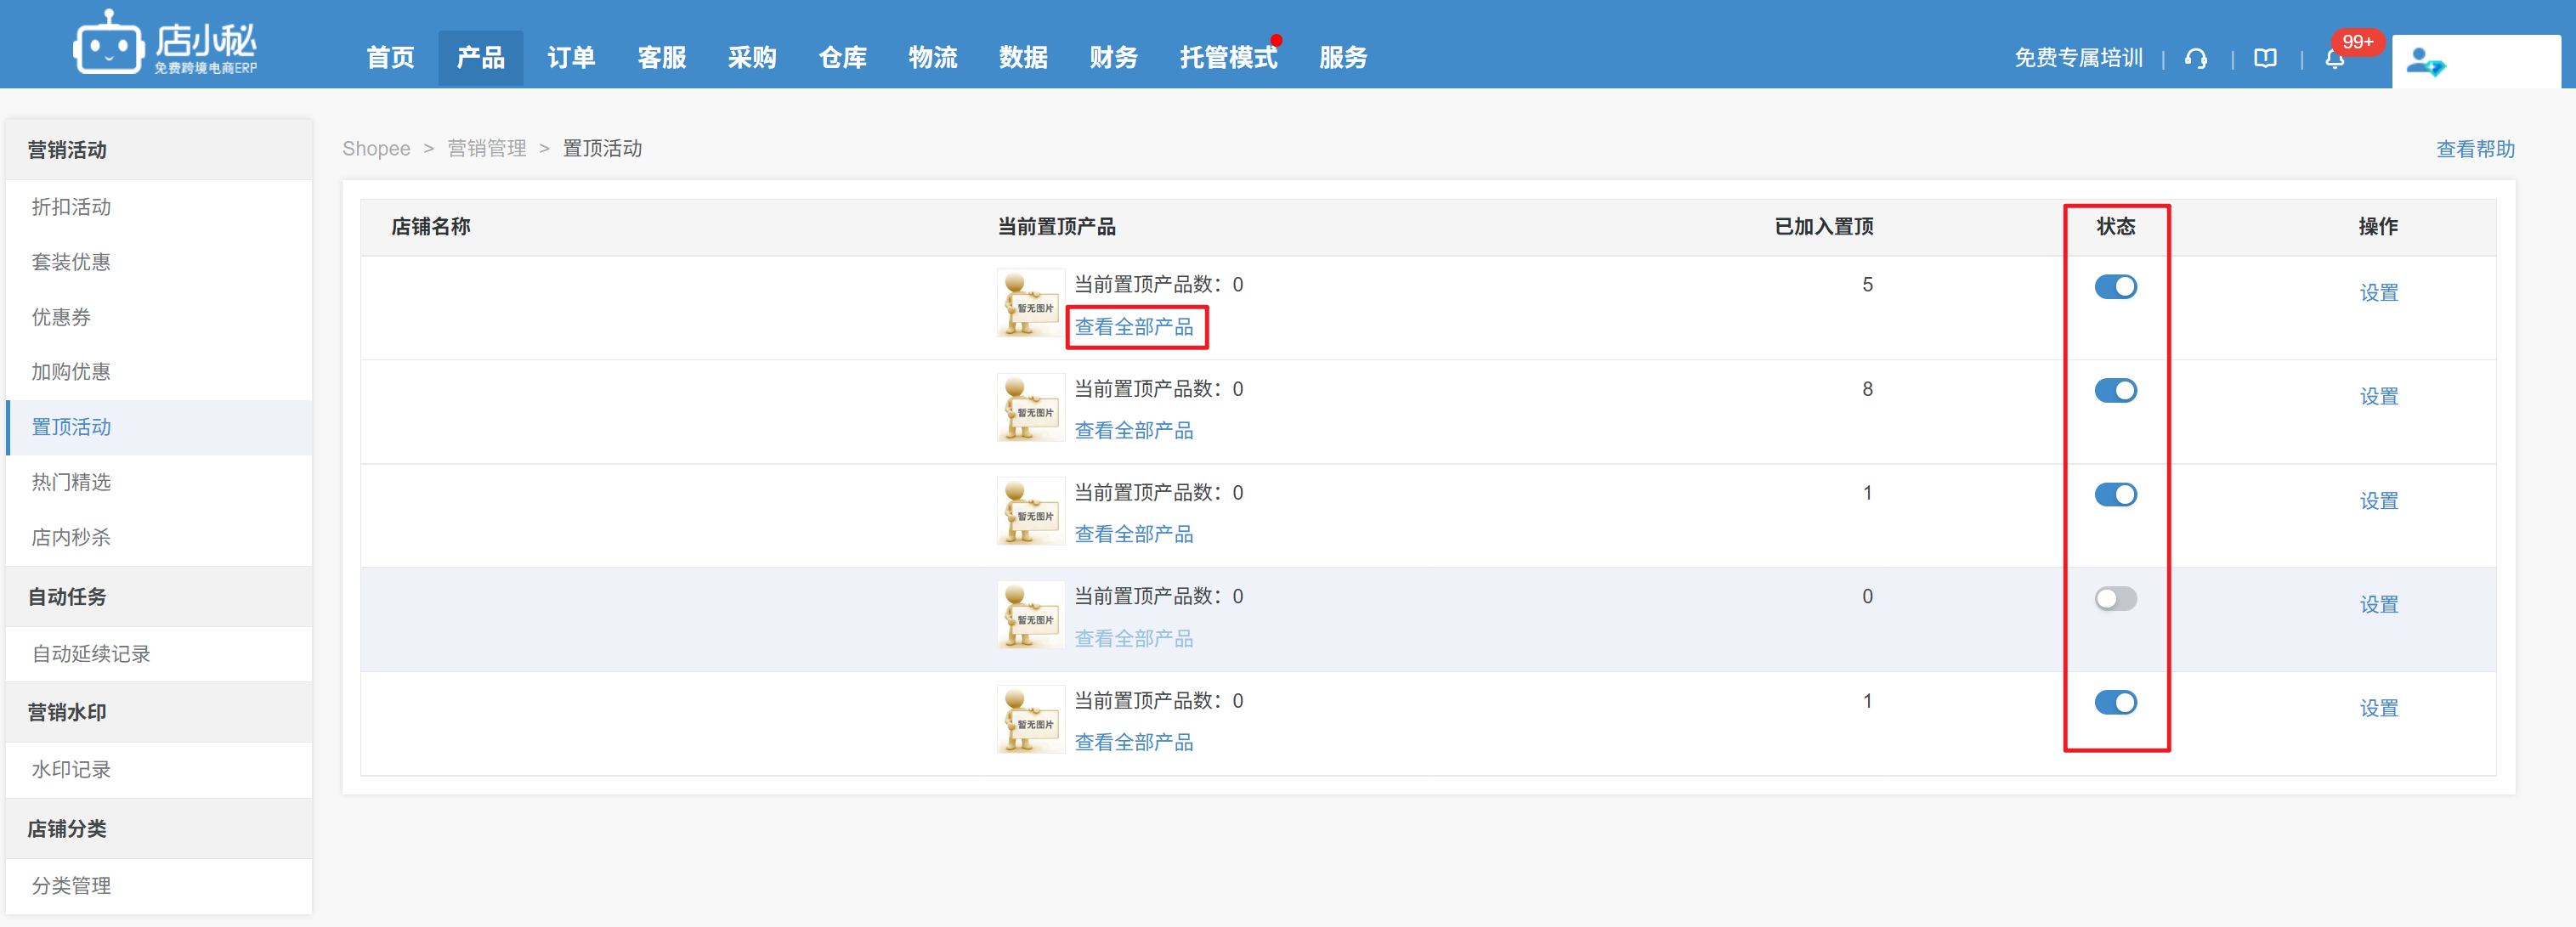Select 折扣活动 in the sidebar
Image resolution: width=2576 pixels, height=927 pixels.
point(71,207)
